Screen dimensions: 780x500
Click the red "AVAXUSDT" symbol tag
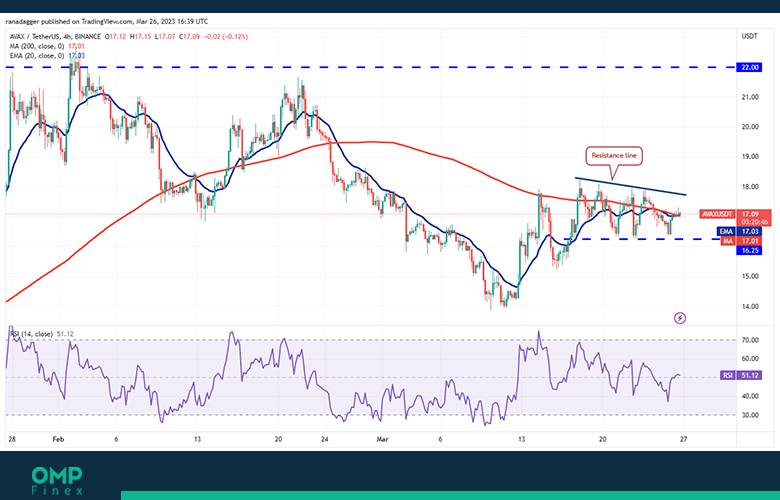tap(717, 214)
